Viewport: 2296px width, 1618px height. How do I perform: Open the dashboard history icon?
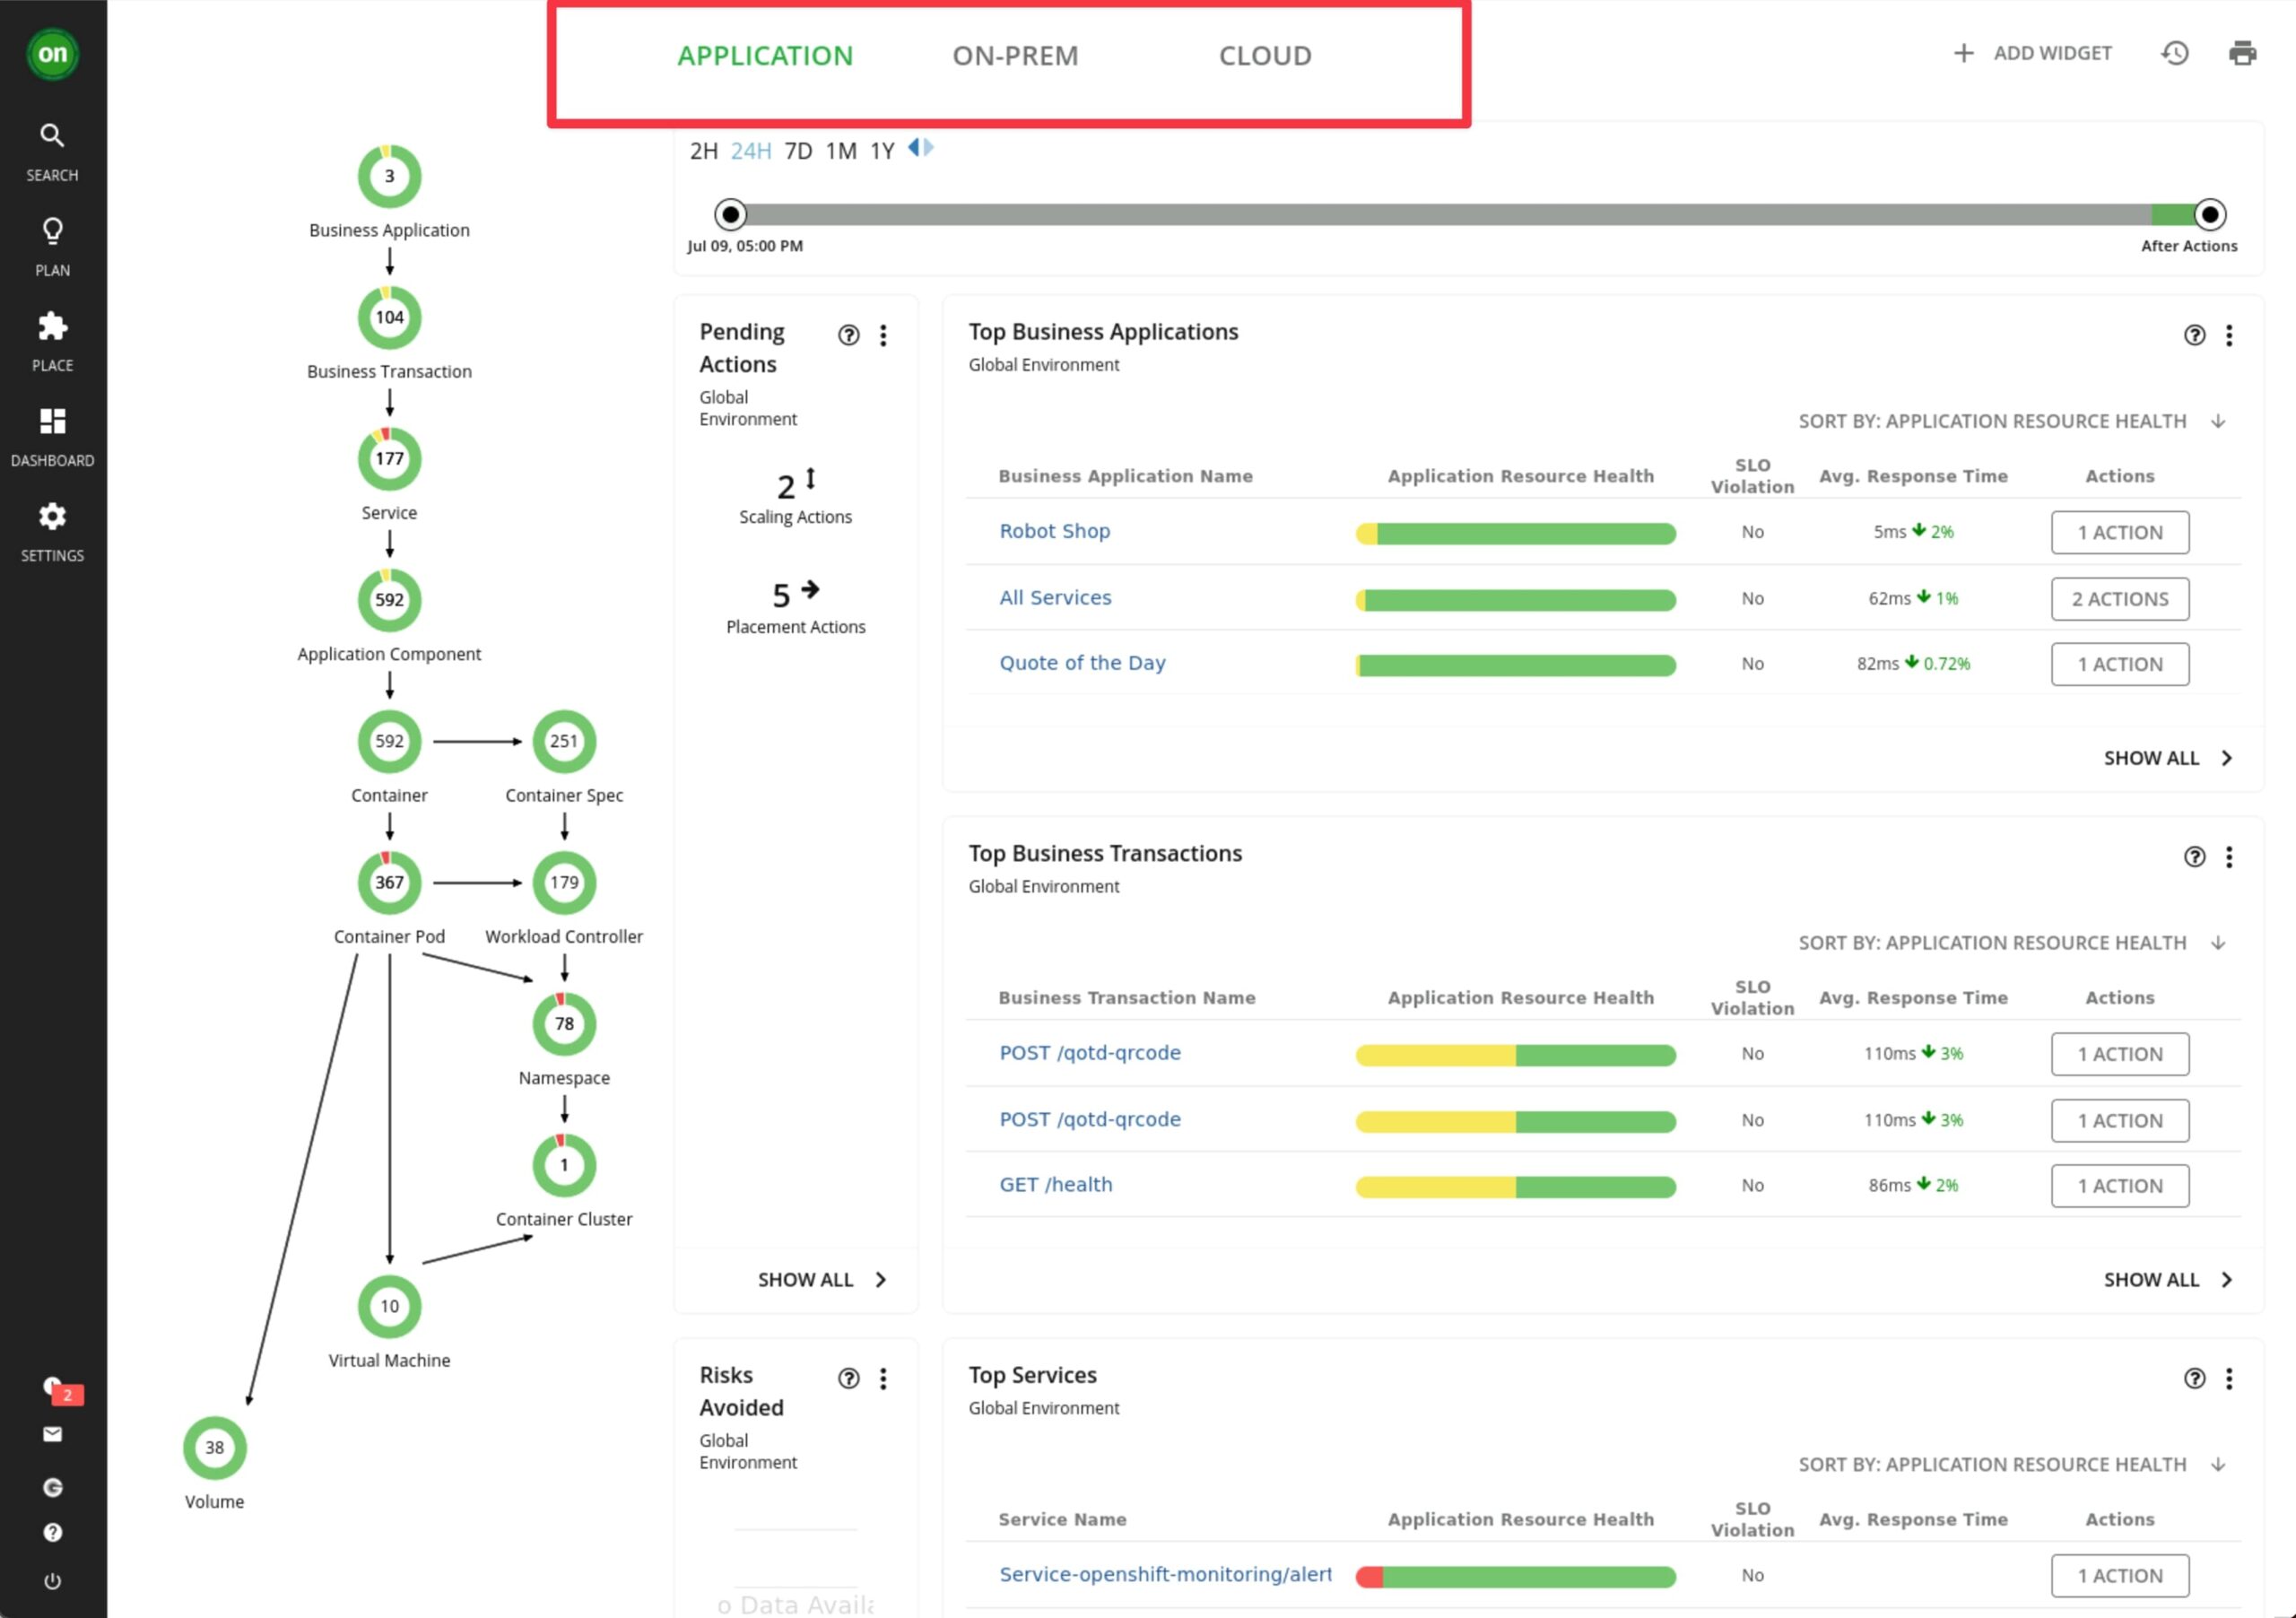[2173, 52]
